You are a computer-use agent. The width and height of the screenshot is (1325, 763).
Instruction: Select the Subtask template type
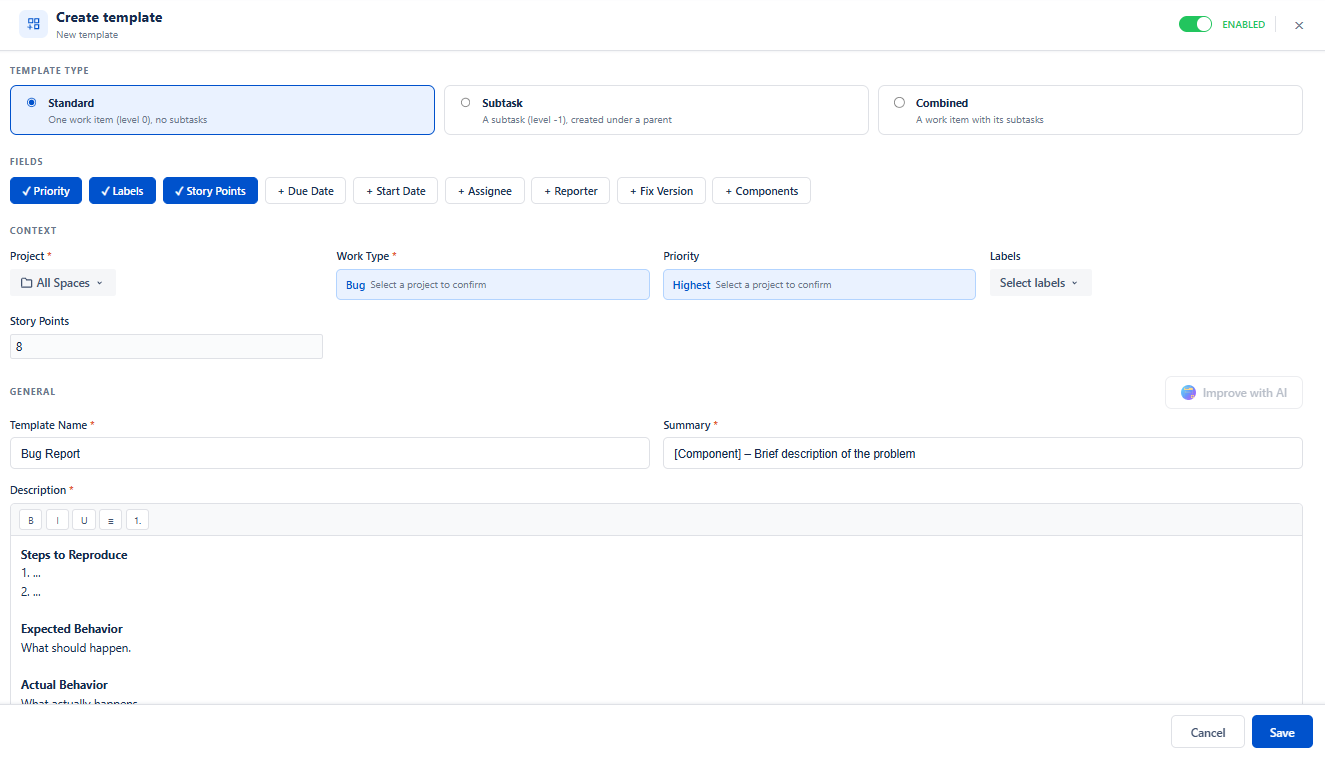click(x=656, y=110)
